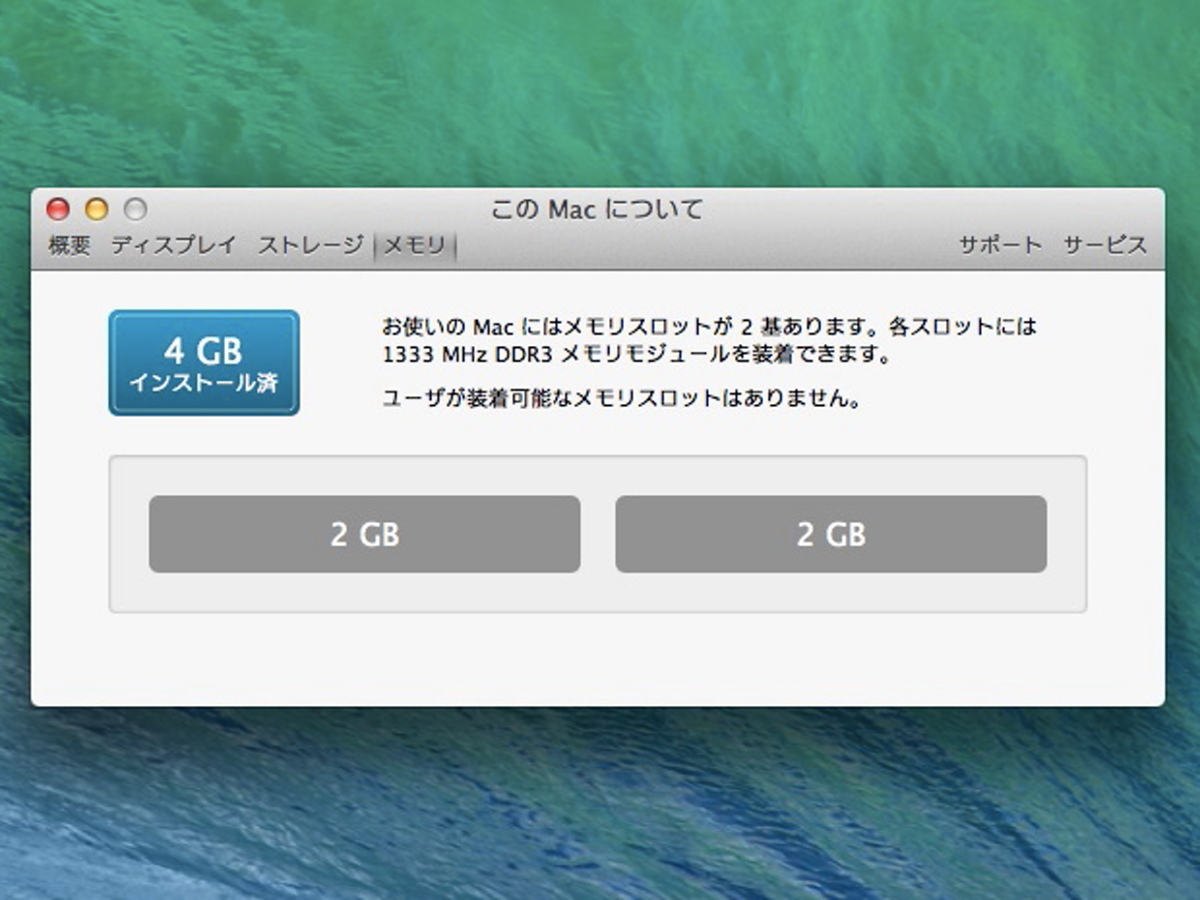Click empty toolbar space between メモリ and サポート

[x=700, y=245]
